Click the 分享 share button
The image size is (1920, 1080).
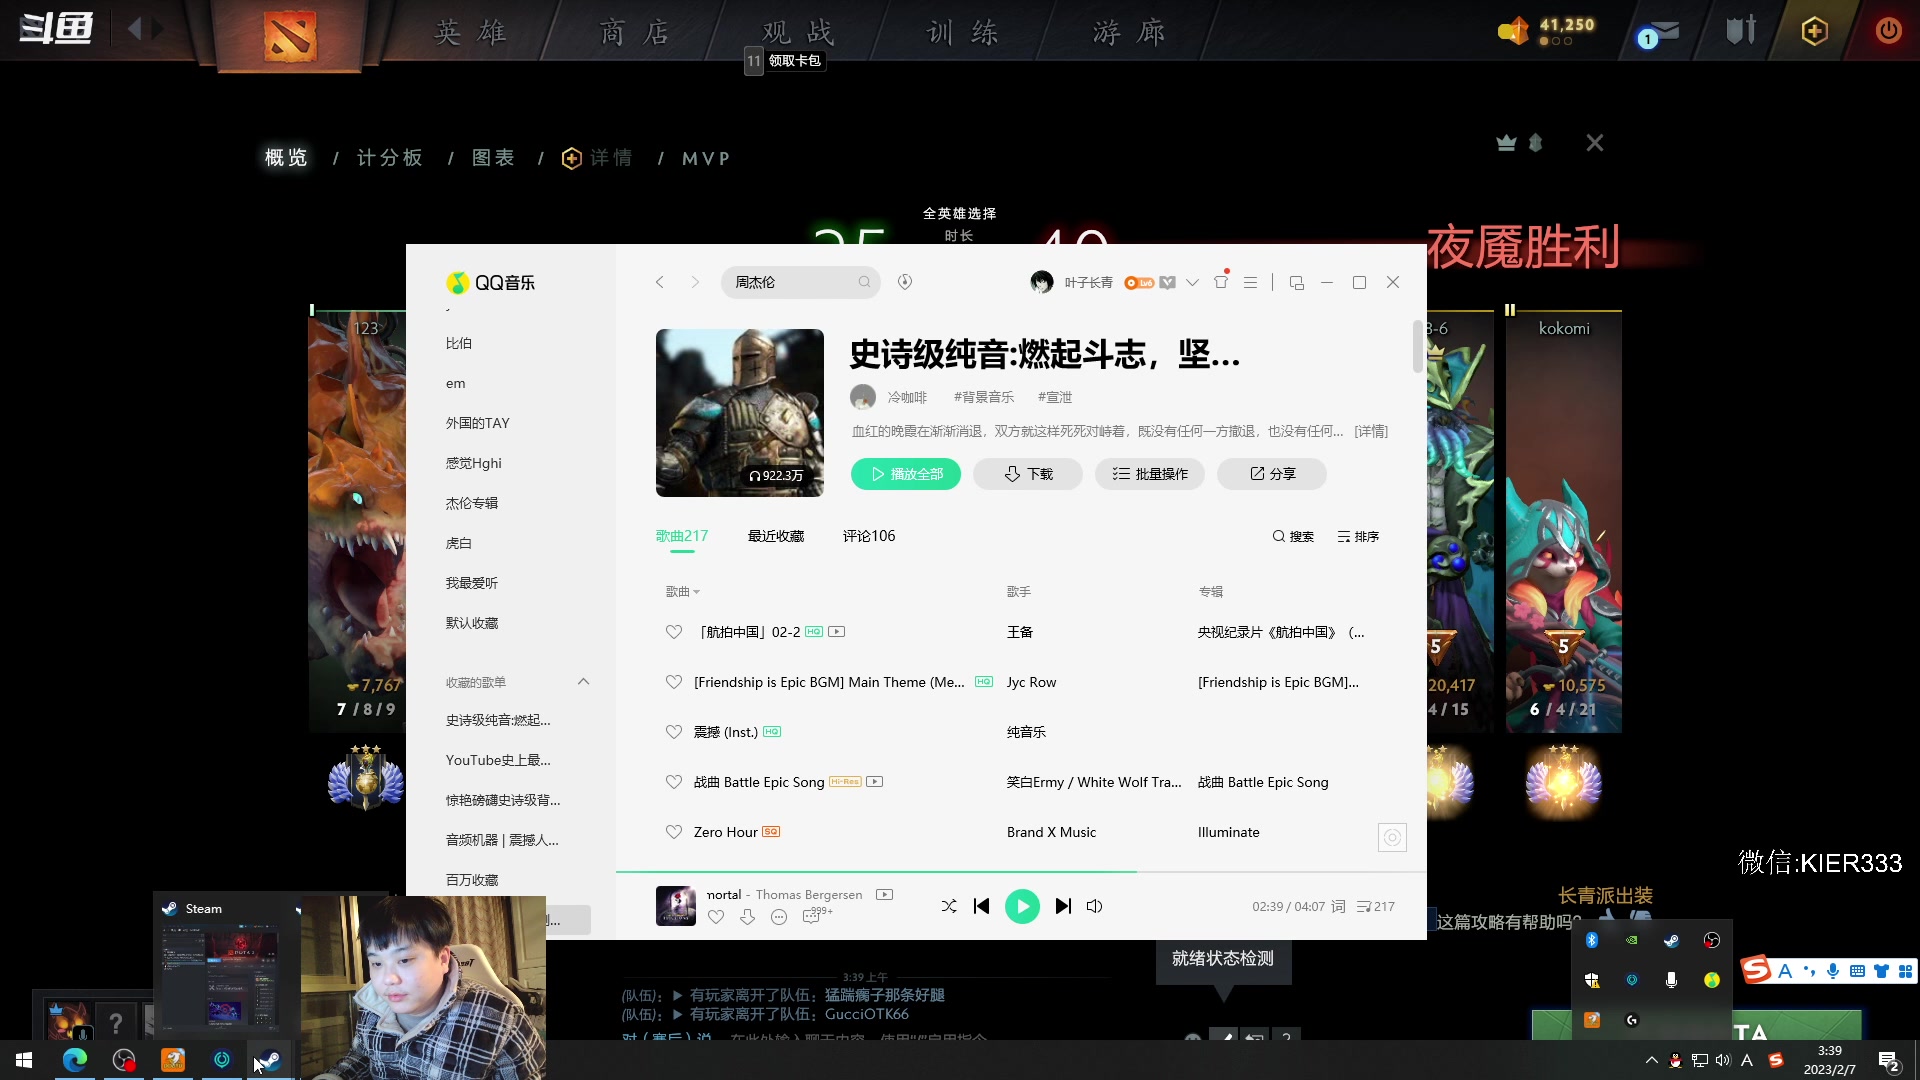1270,473
